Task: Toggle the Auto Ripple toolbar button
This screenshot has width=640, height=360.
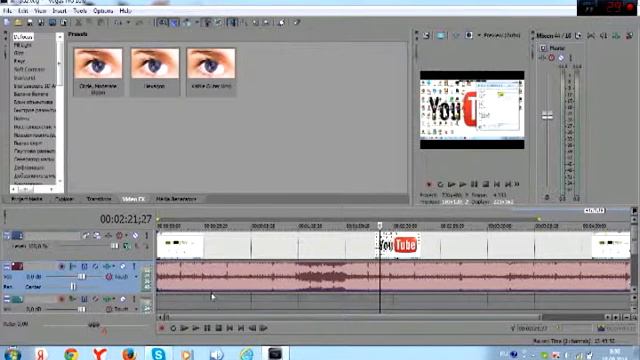Action: (x=187, y=22)
